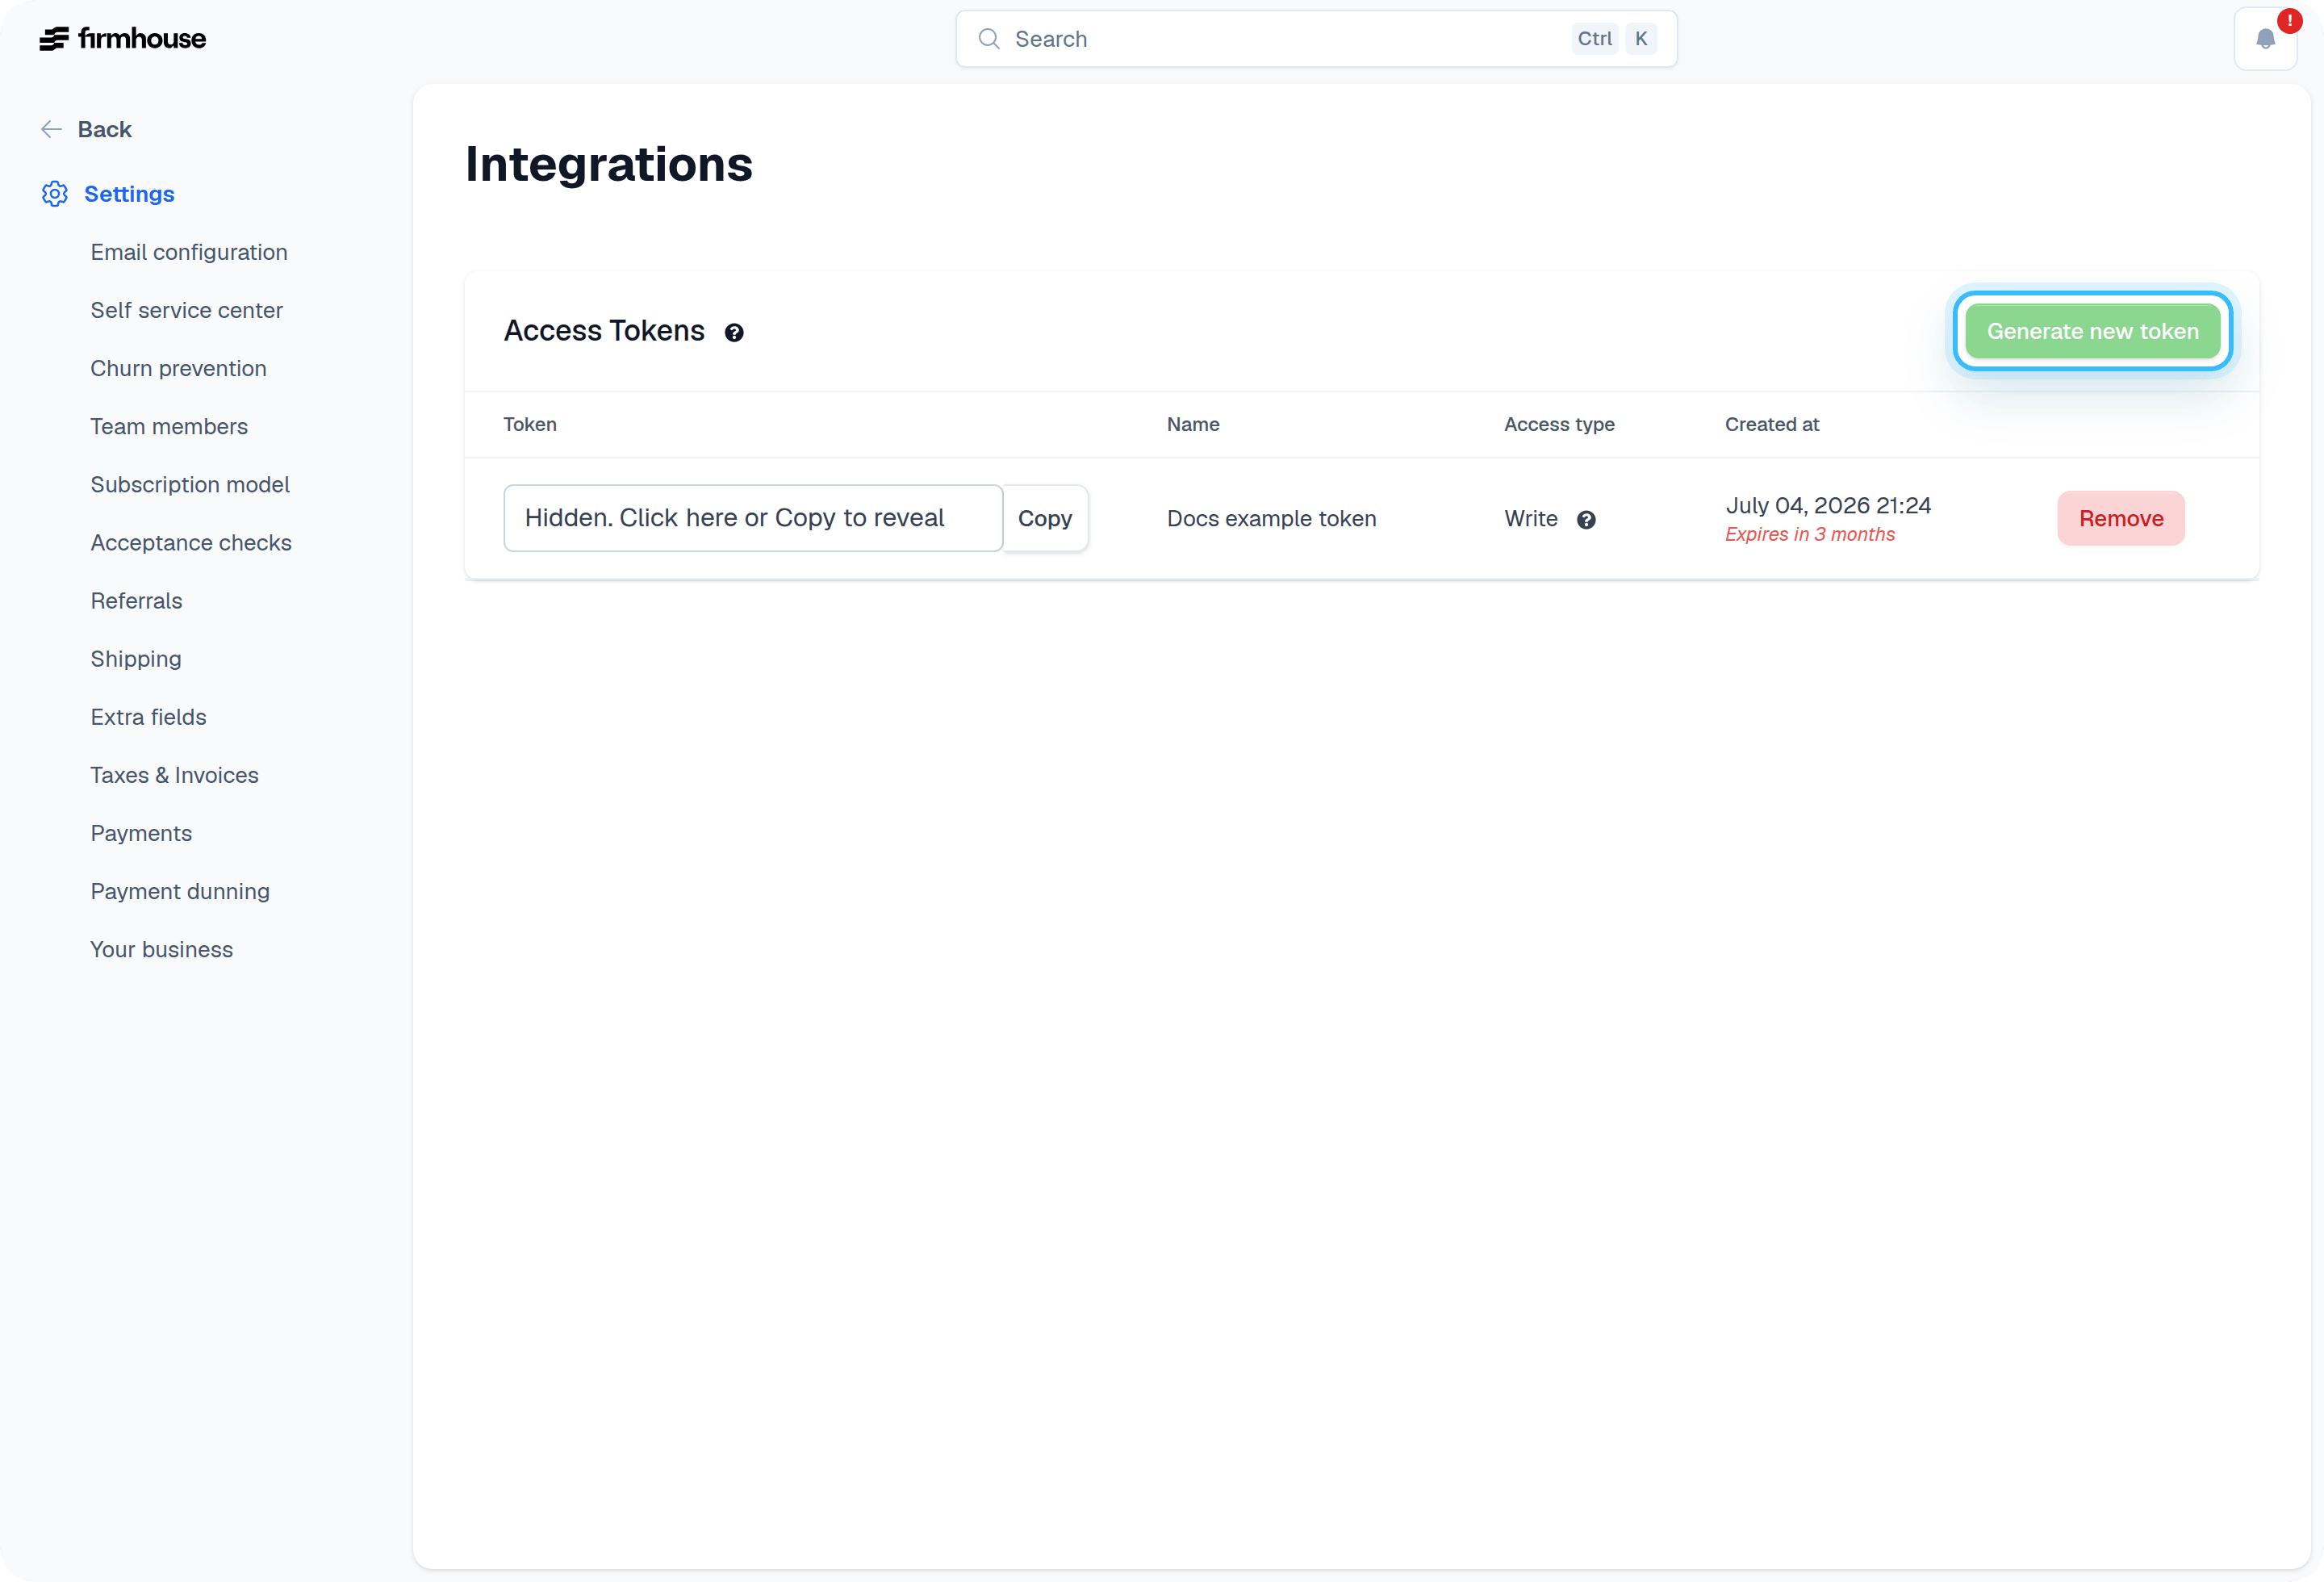The image size is (2324, 1582).
Task: Open the notifications bell
Action: [2265, 39]
